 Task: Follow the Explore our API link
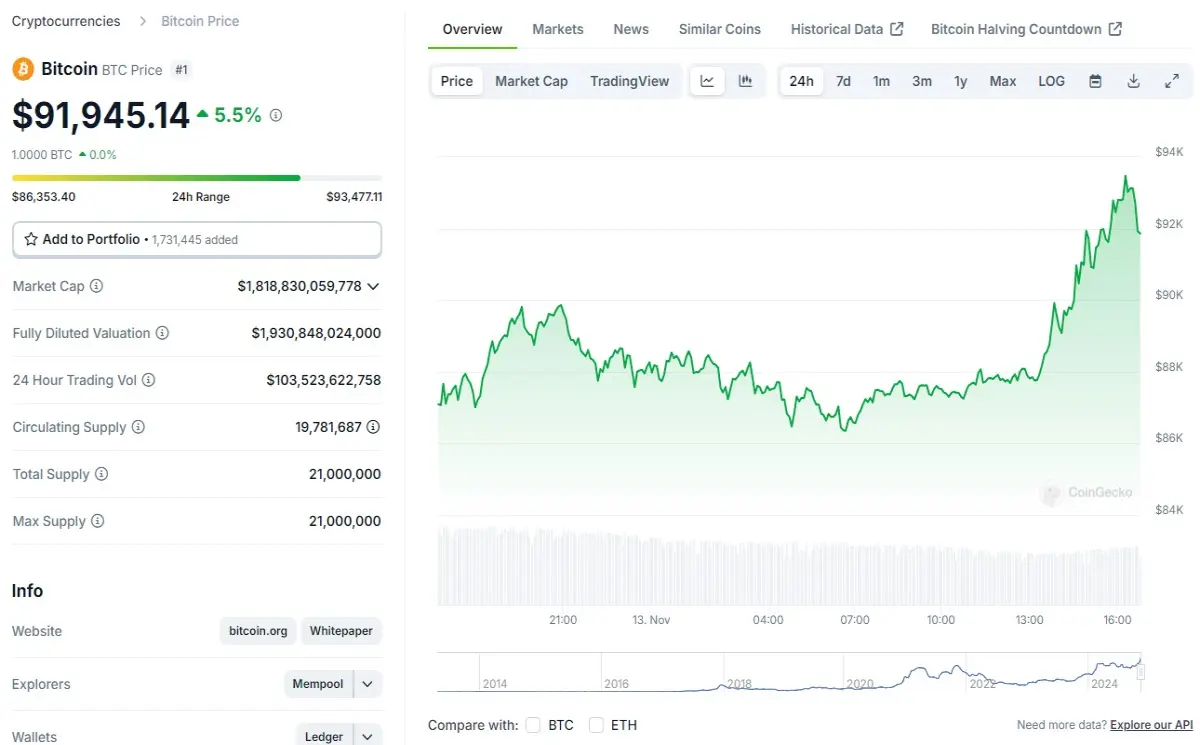pos(1151,725)
